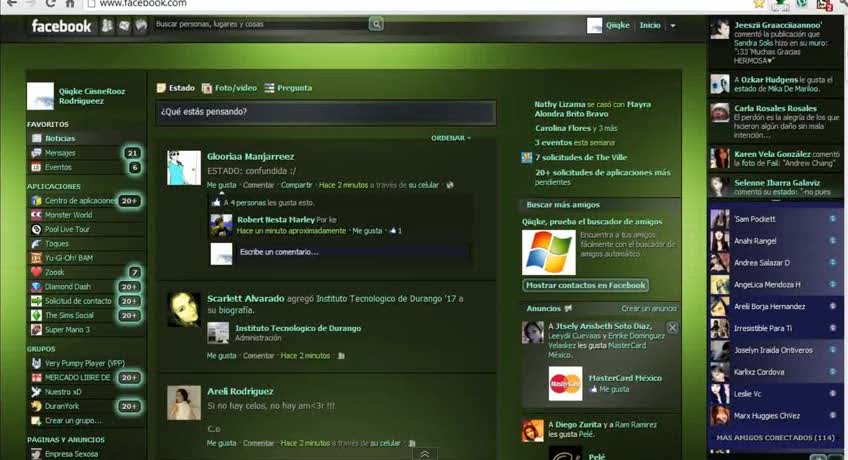Go to Inicio in top bar

650,25
